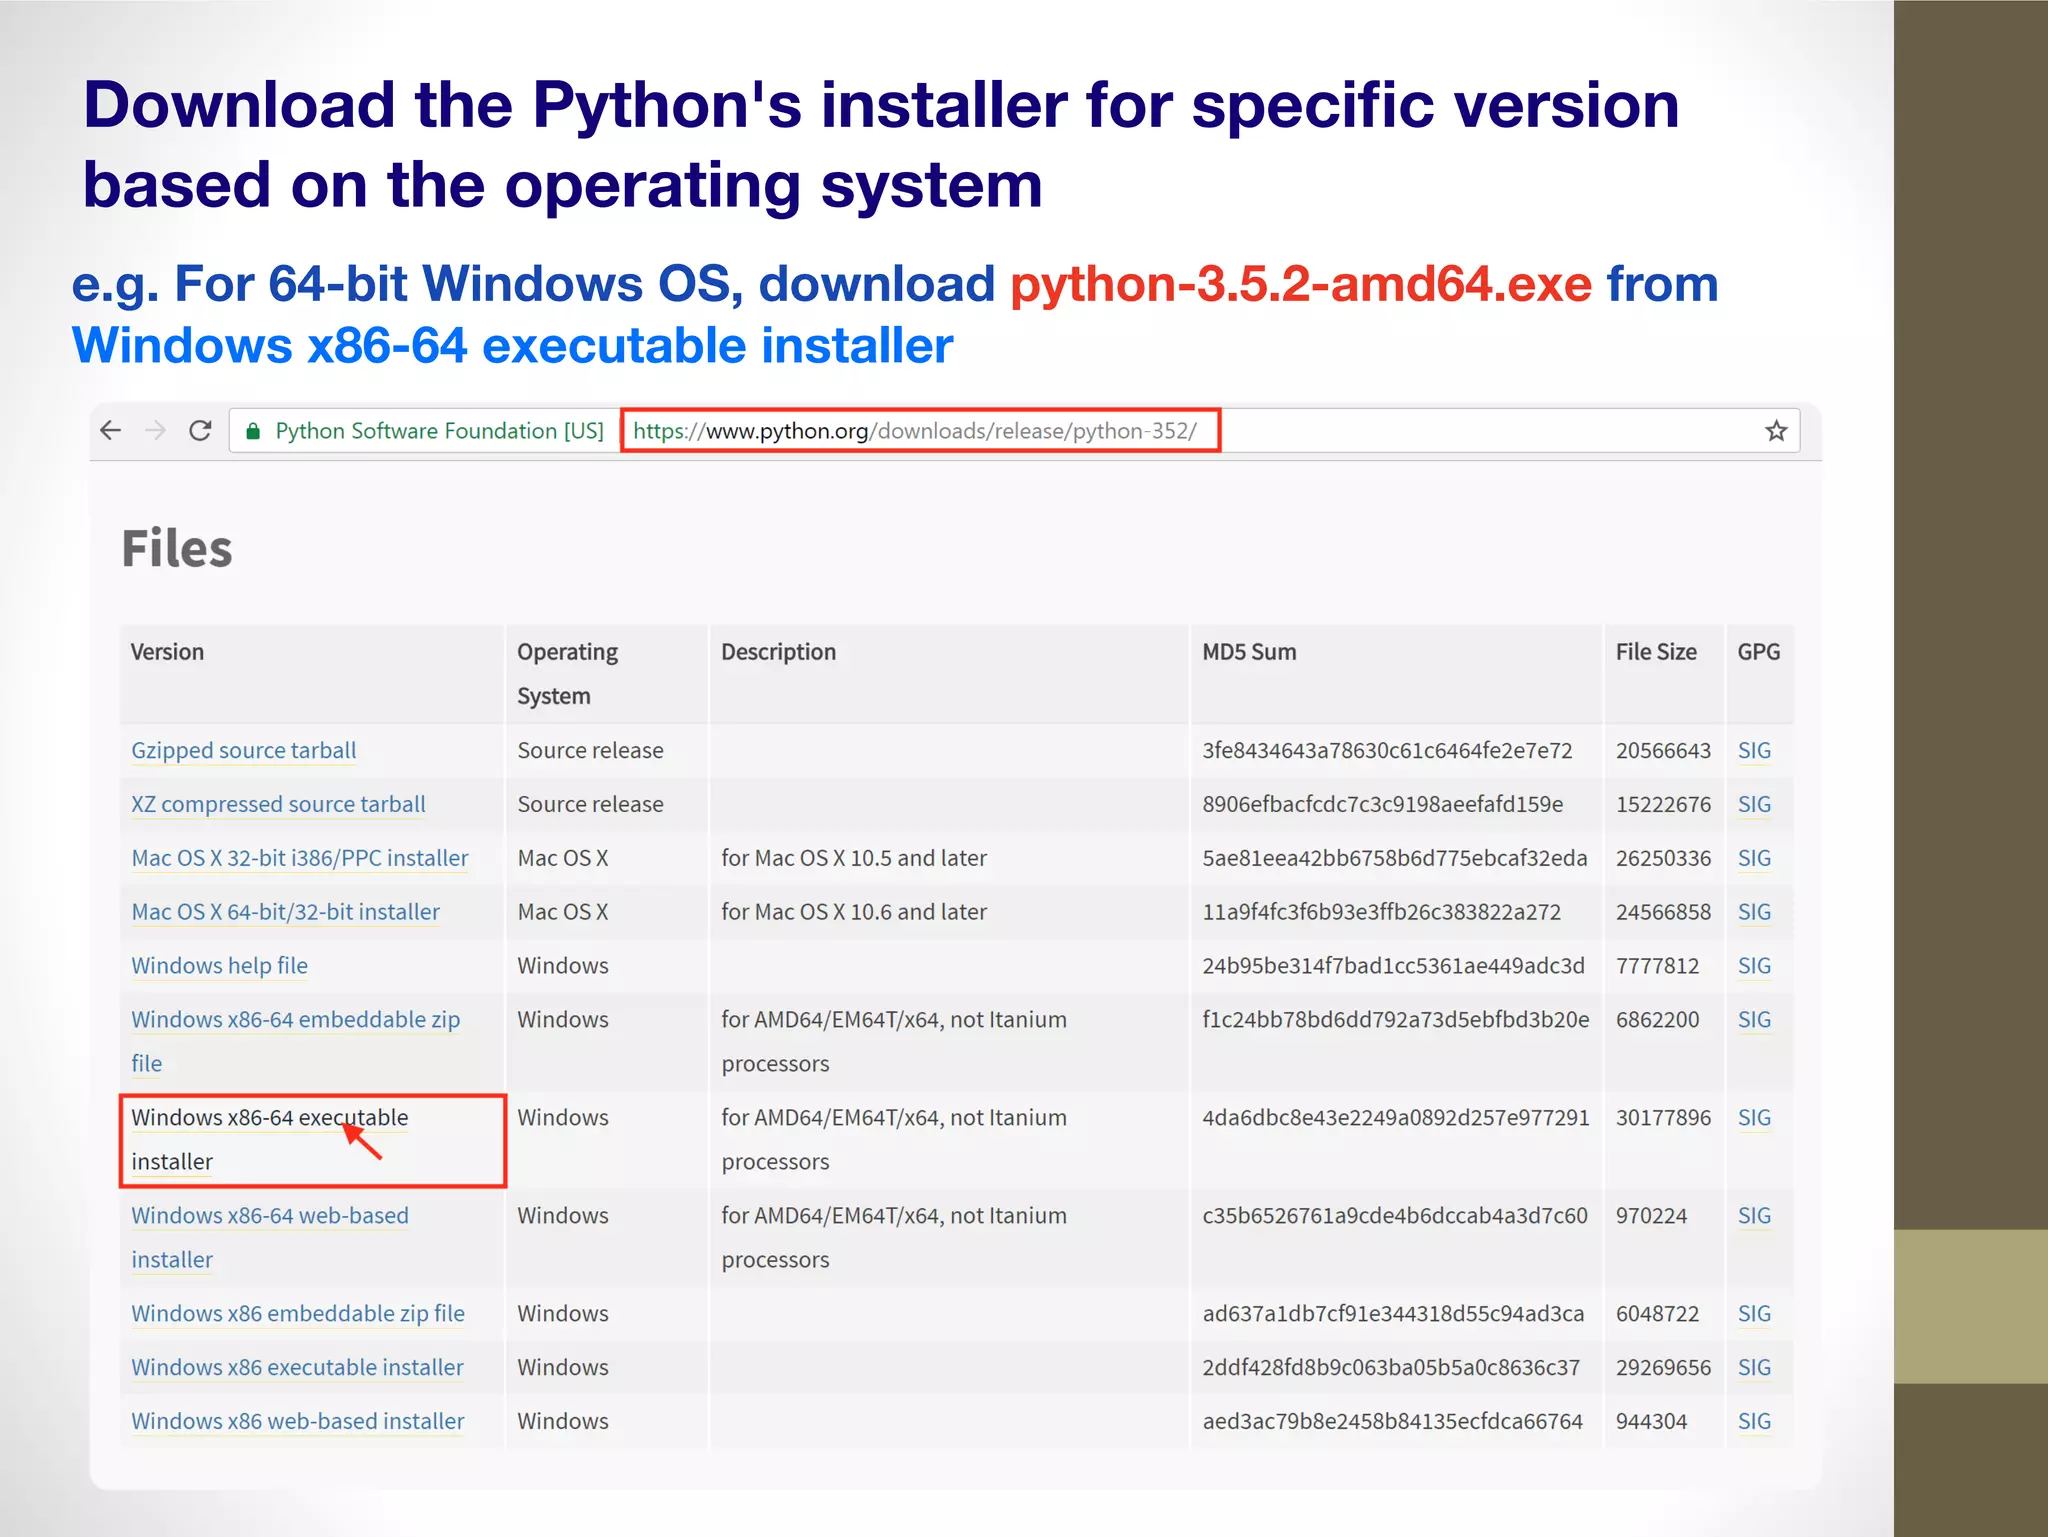Click the python.org URL address field

[914, 431]
